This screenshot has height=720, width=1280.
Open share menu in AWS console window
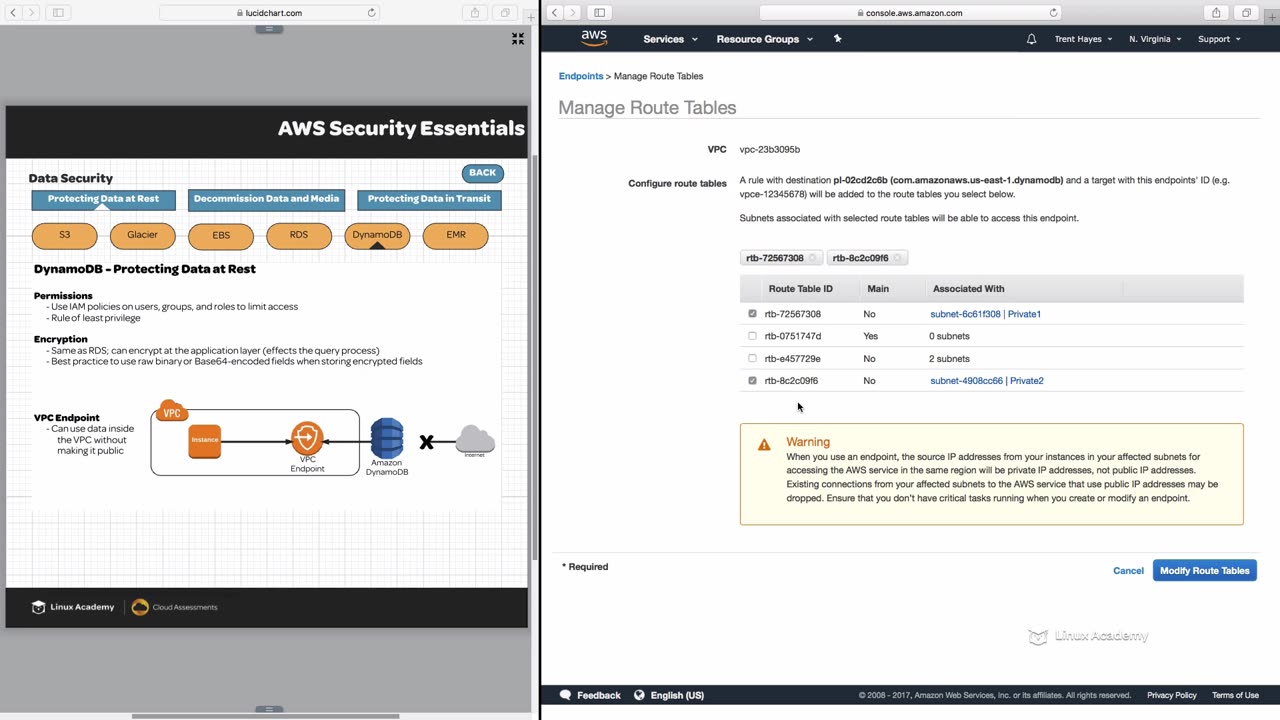pos(1216,13)
